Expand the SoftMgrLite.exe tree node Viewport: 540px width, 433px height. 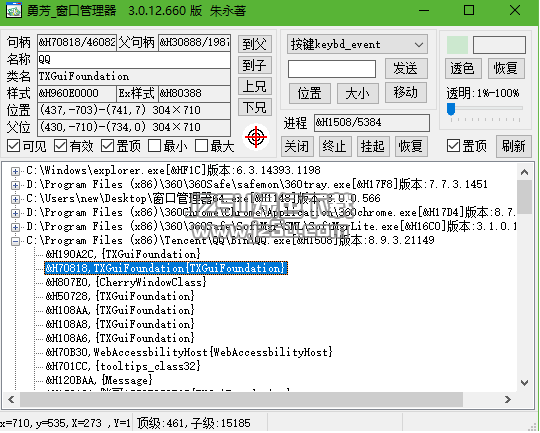coord(15,227)
